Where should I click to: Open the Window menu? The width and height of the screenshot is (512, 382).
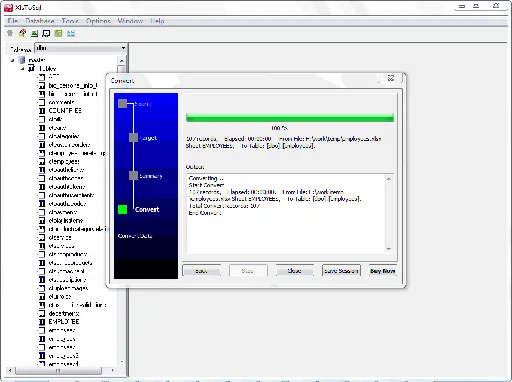pos(130,21)
